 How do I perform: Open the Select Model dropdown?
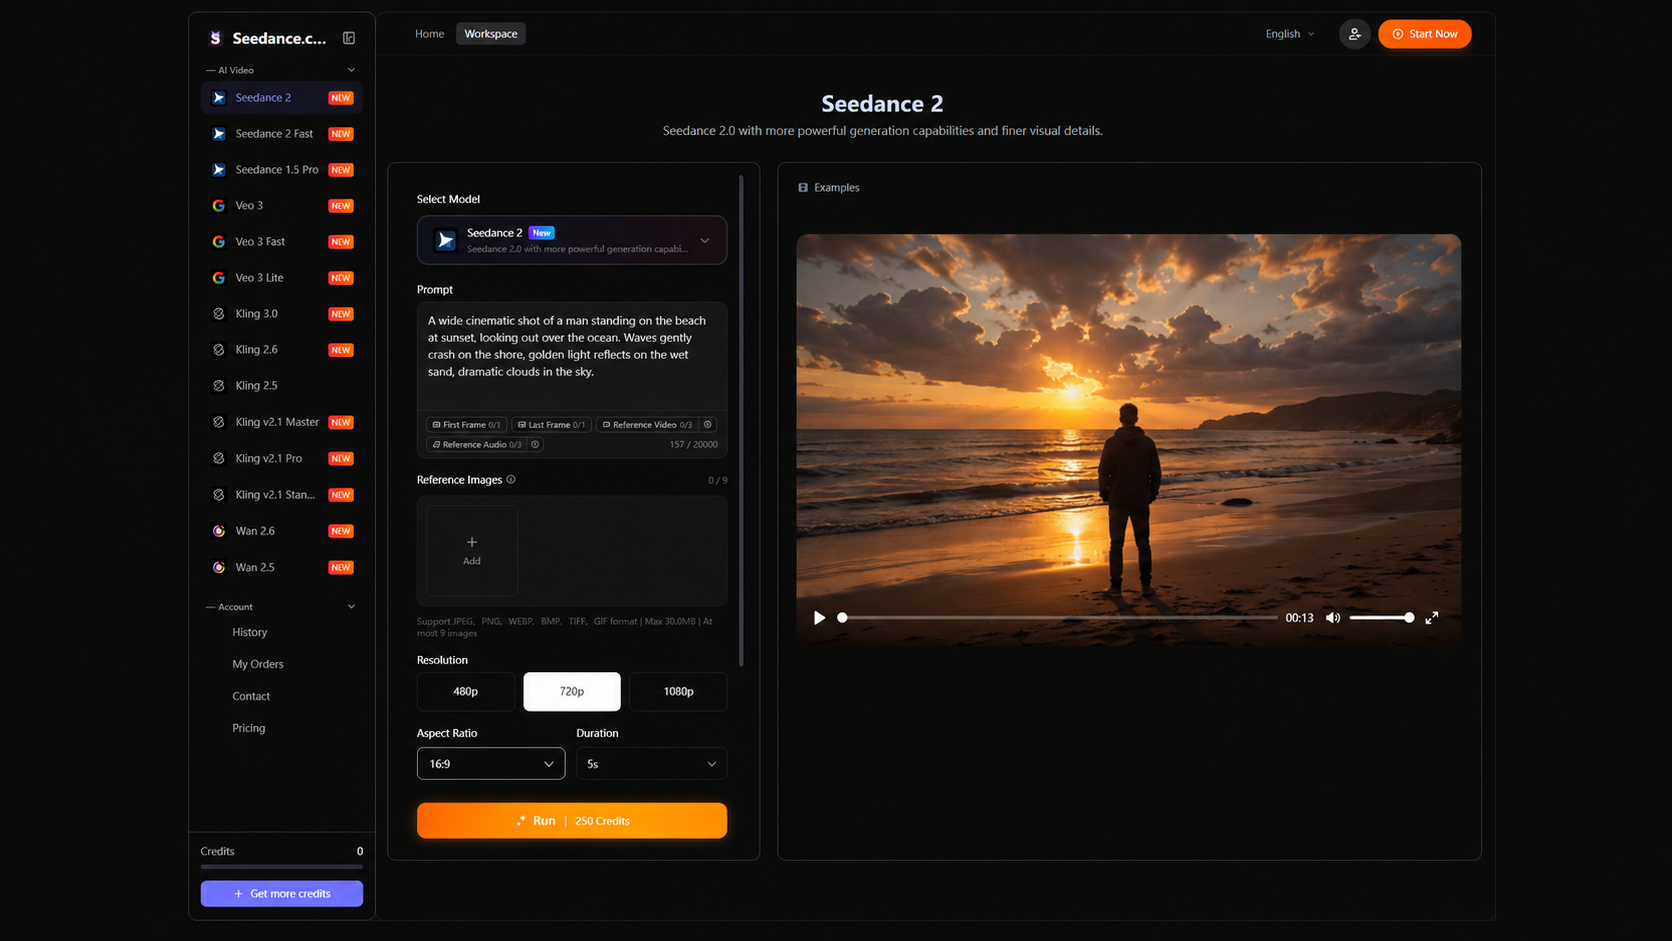coord(572,240)
